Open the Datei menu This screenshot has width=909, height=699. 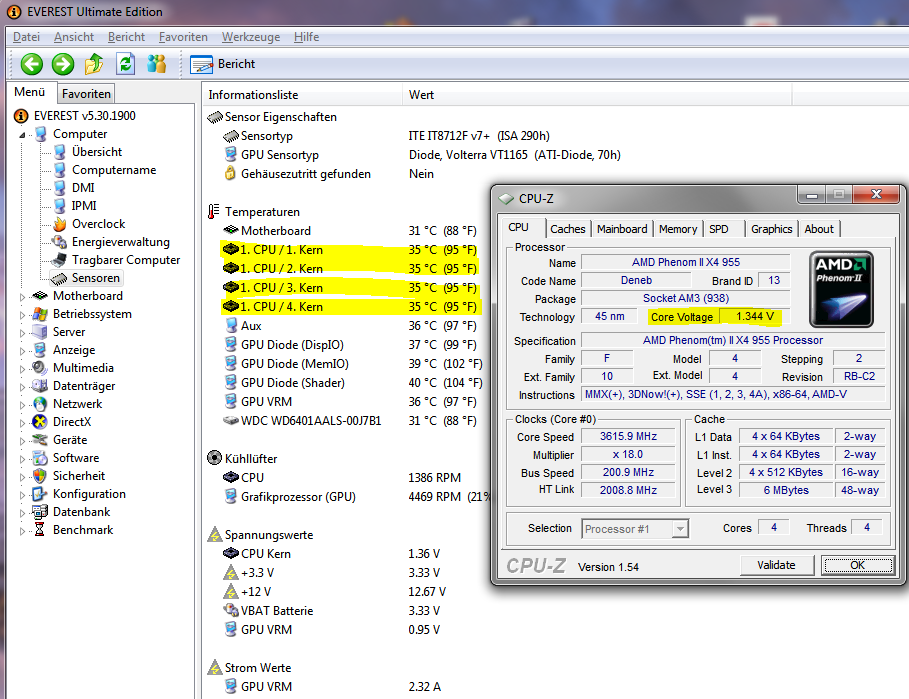[x=26, y=37]
